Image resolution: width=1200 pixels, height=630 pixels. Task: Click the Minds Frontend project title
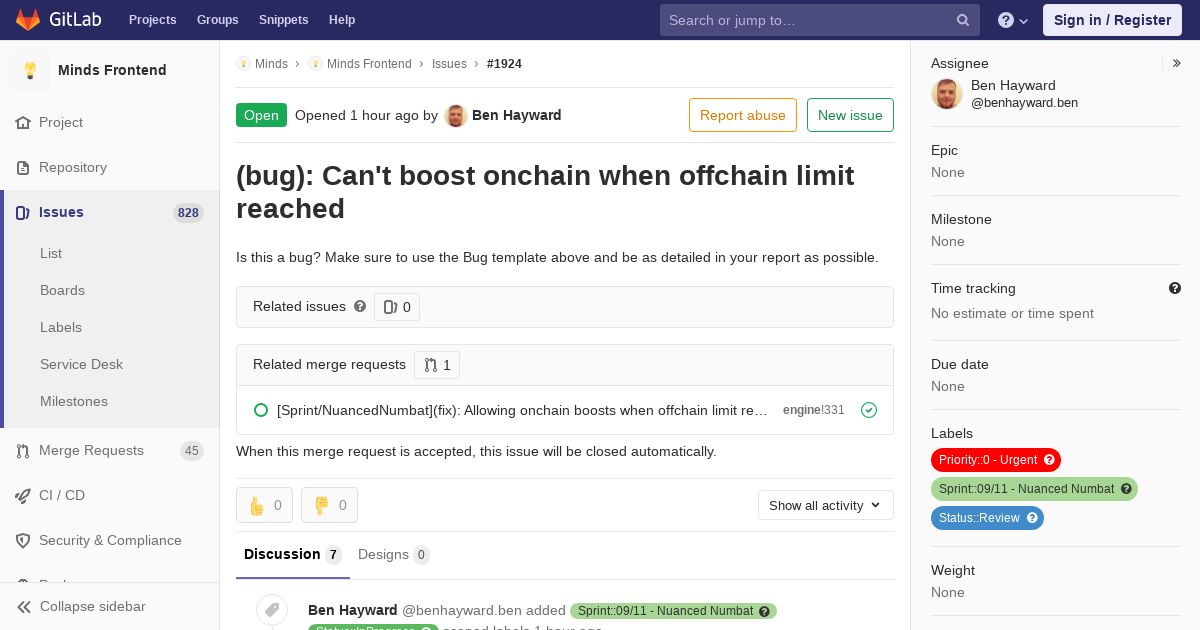coord(112,70)
